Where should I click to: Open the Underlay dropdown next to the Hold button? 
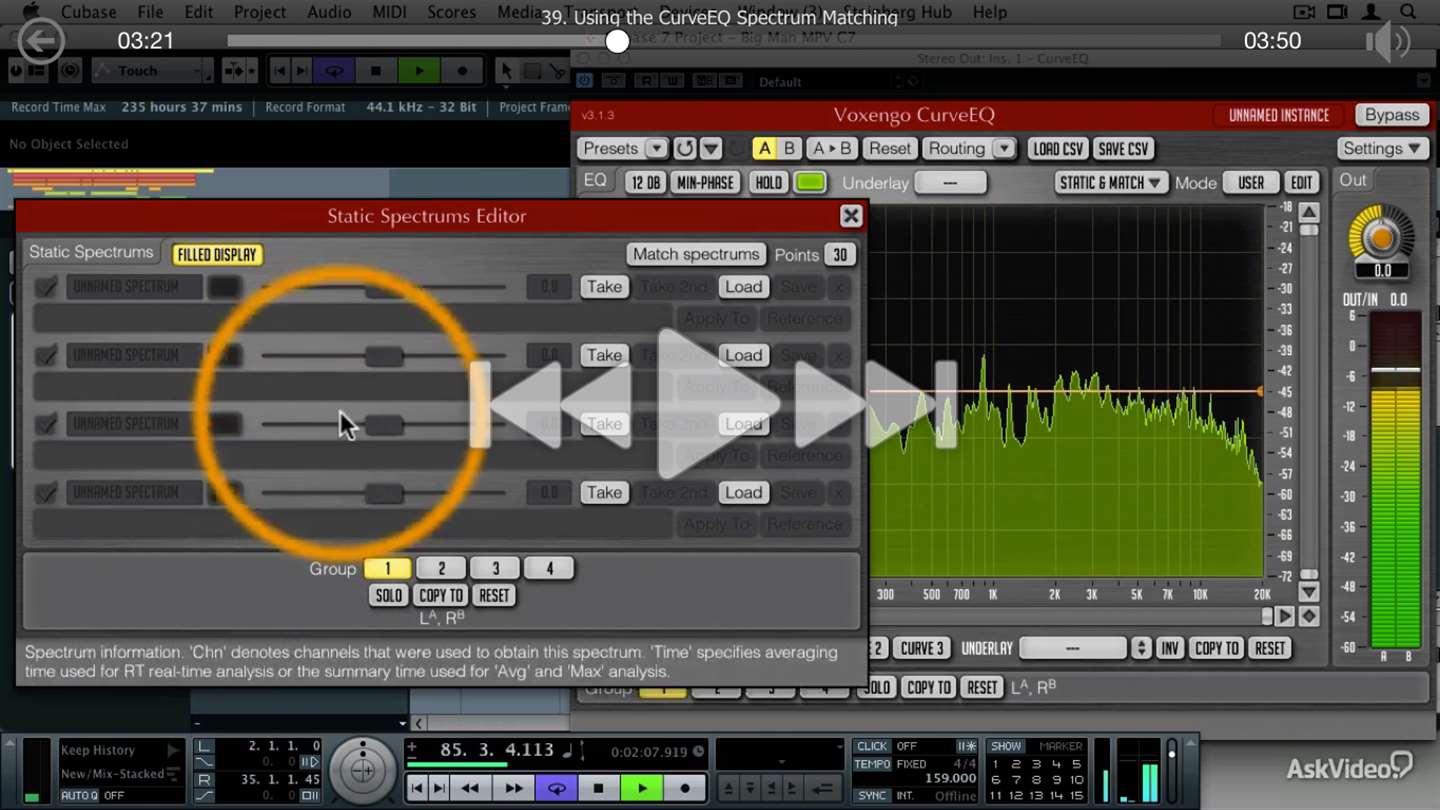[950, 183]
